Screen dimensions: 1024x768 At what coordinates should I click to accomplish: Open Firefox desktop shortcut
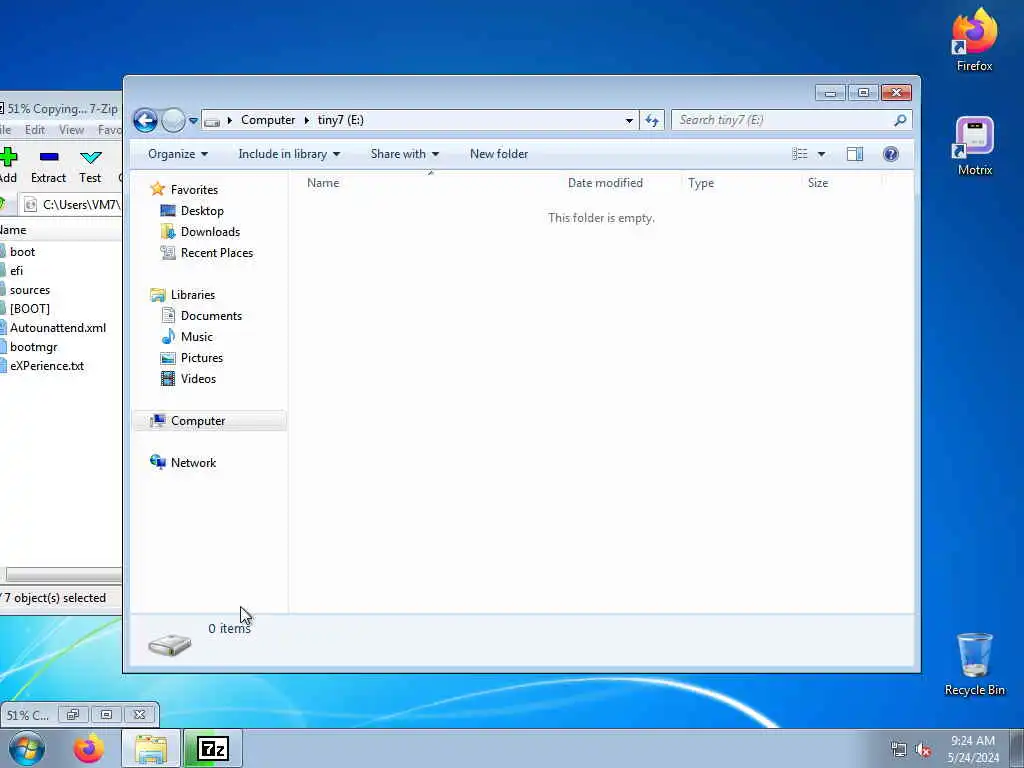coord(974,40)
